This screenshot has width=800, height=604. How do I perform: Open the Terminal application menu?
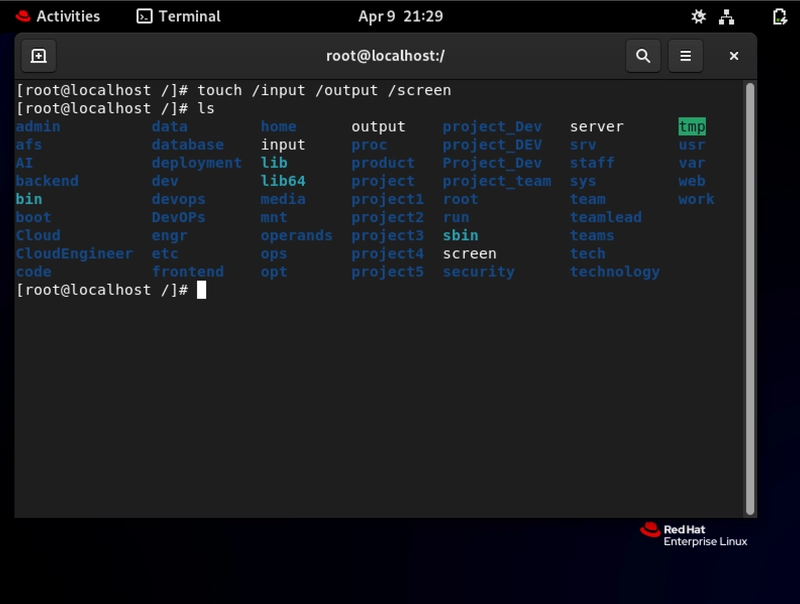[x=179, y=16]
